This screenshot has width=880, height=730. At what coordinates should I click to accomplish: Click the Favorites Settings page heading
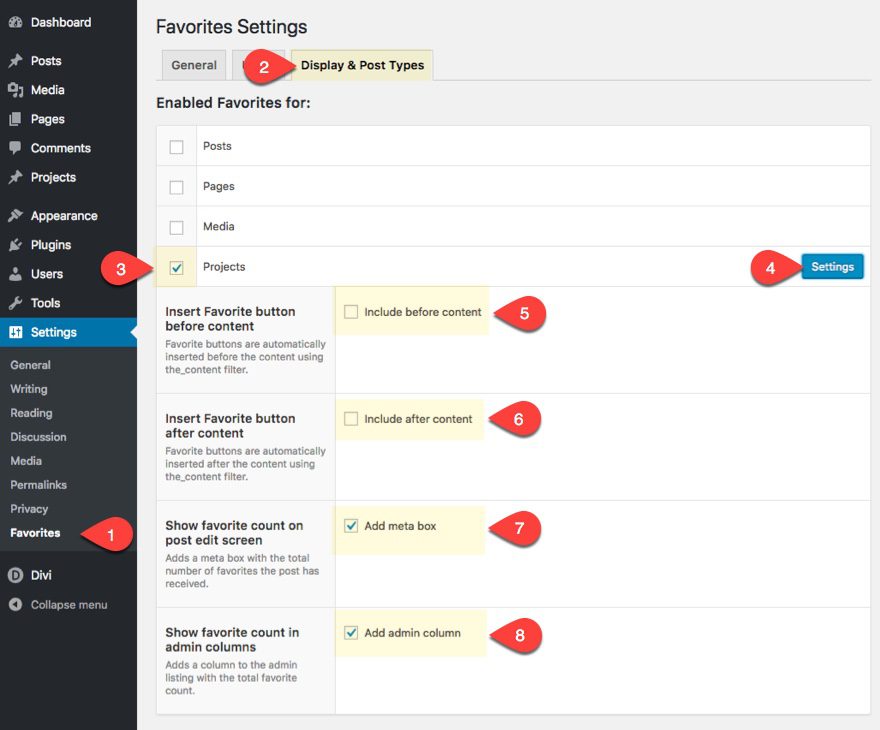(231, 27)
